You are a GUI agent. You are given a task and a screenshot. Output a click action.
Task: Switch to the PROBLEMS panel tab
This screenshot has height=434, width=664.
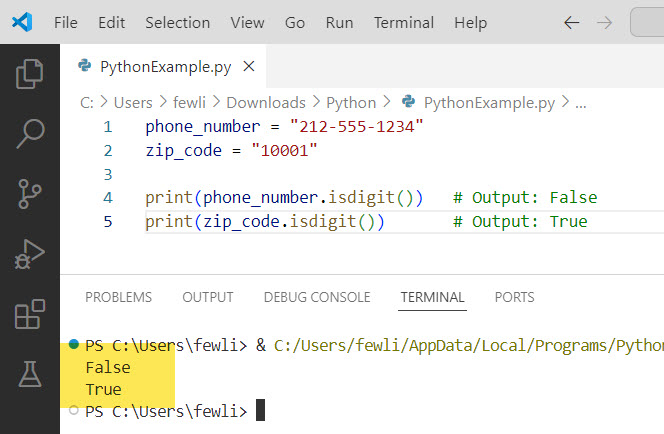118,297
